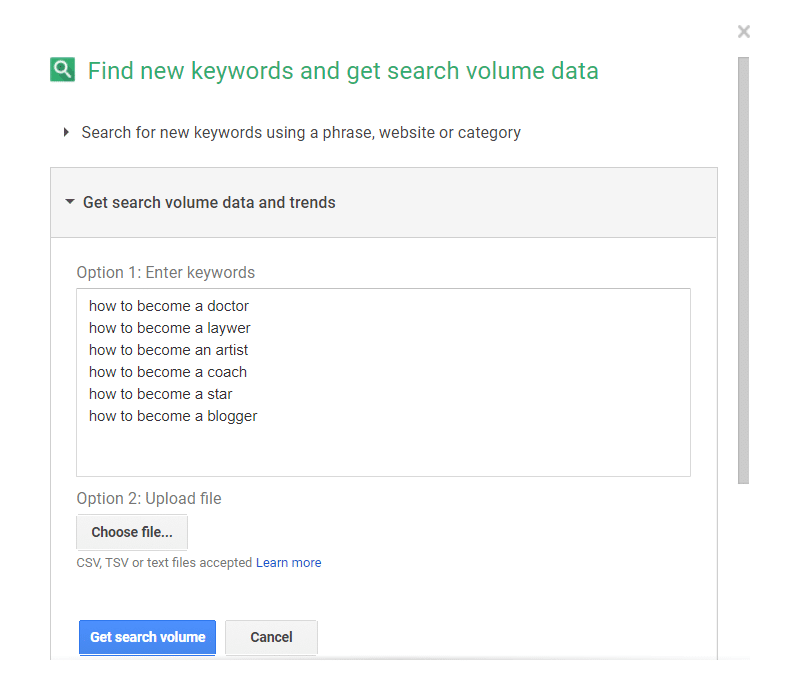The image size is (802, 696).
Task: Click the 'Cancel' button
Action: pyautogui.click(x=271, y=637)
